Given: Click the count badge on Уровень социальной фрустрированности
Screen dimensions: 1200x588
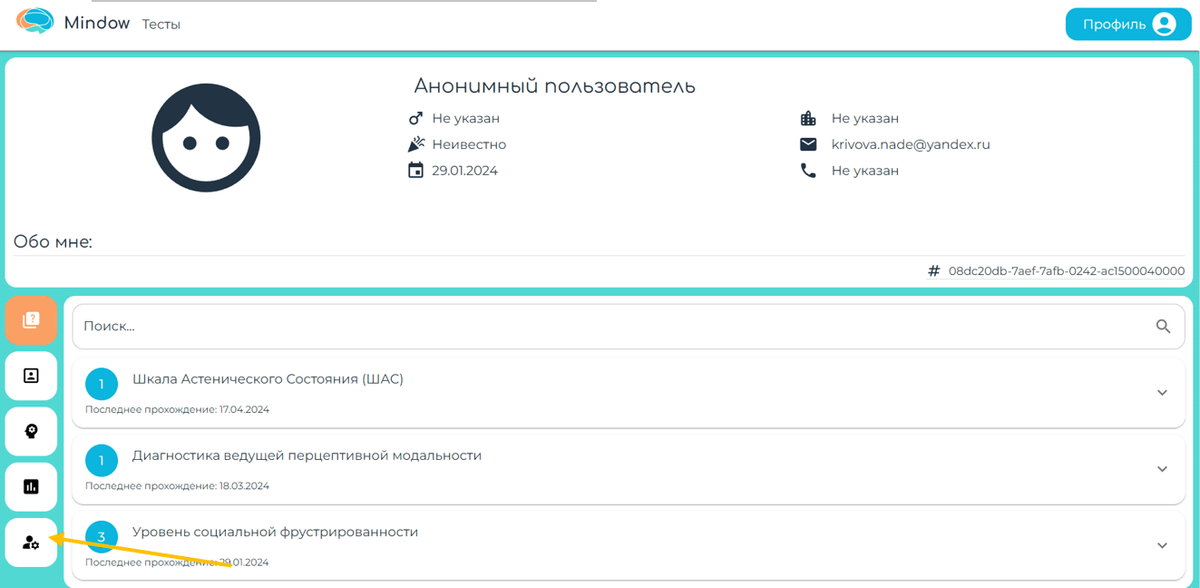Looking at the screenshot, I should point(101,537).
